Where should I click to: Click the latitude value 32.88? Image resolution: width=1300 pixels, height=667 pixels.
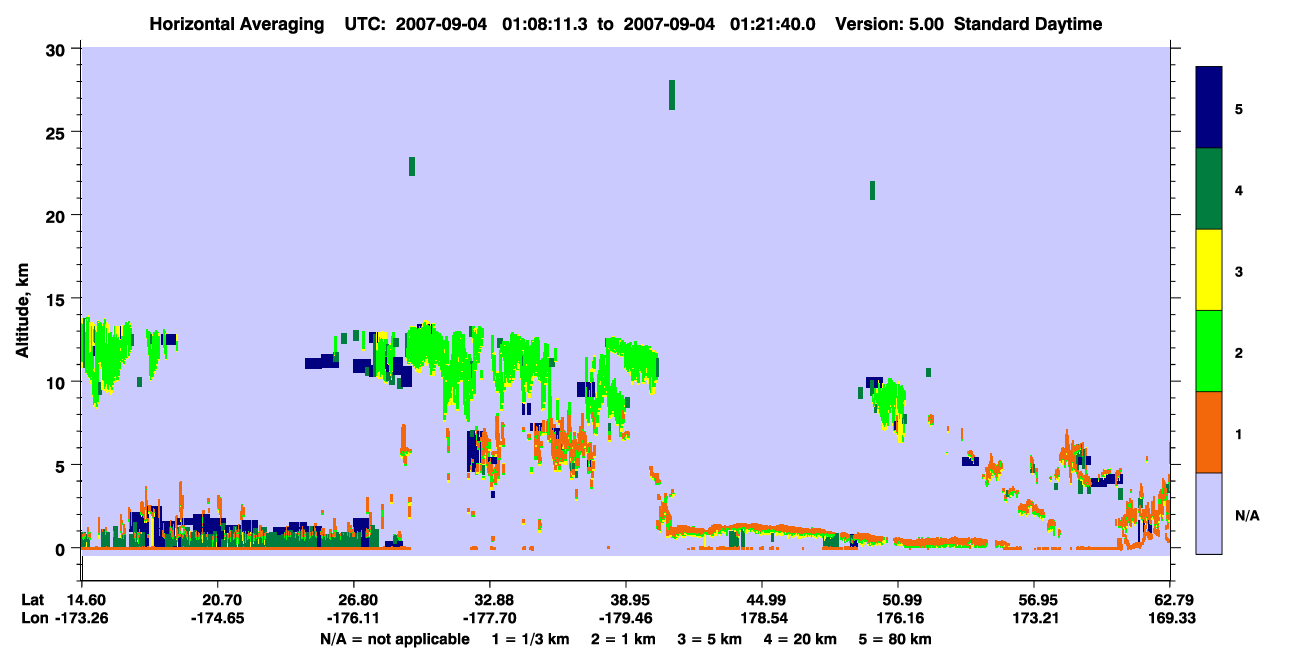coord(490,600)
